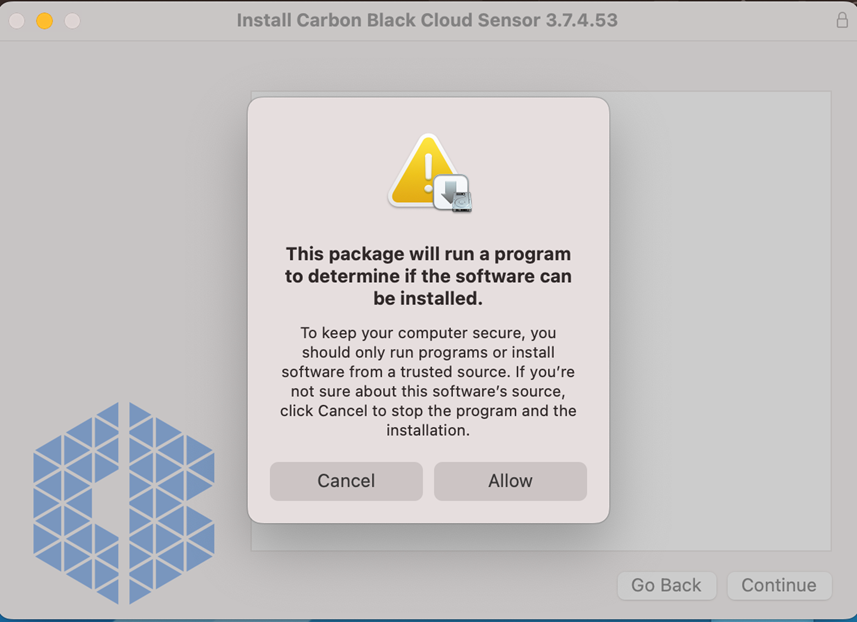
Task: Click the security advice paragraph
Action: click(428, 381)
